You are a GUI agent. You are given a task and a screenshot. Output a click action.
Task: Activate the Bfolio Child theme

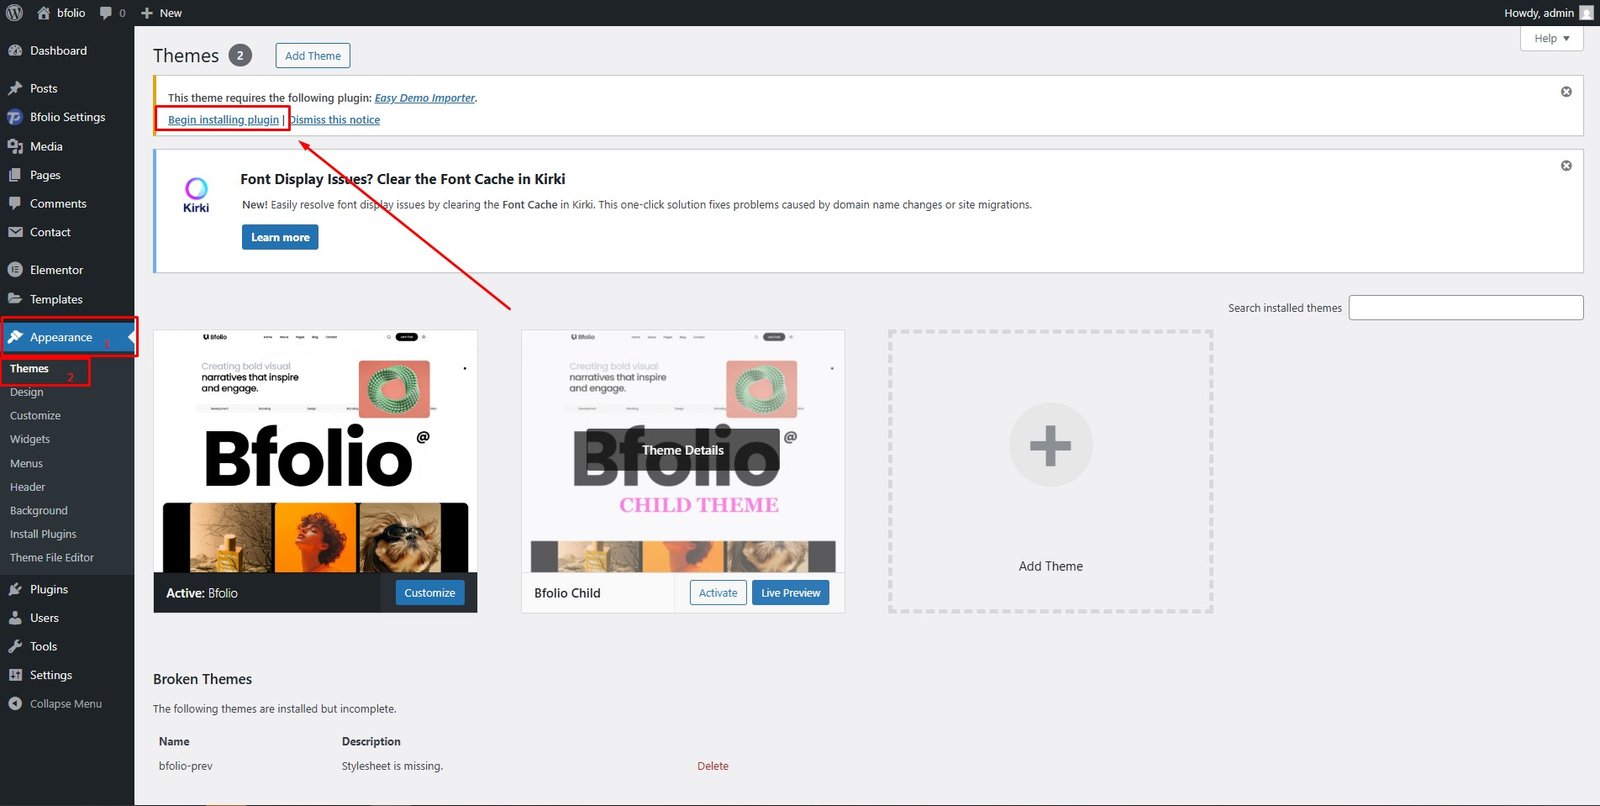pyautogui.click(x=718, y=593)
